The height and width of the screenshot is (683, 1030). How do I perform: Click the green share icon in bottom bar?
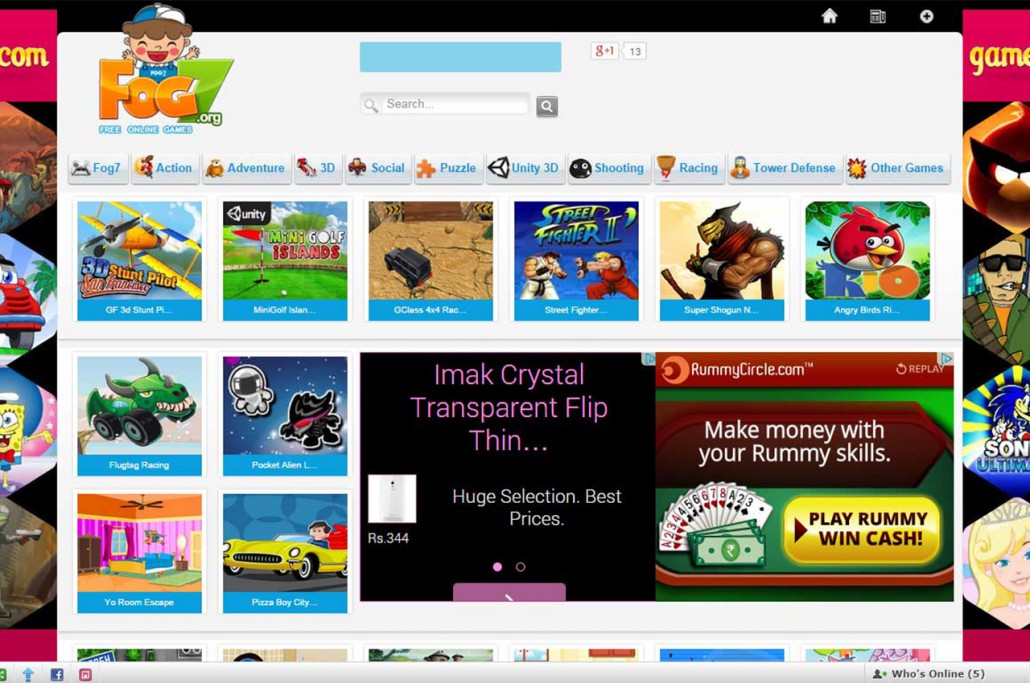[3, 674]
